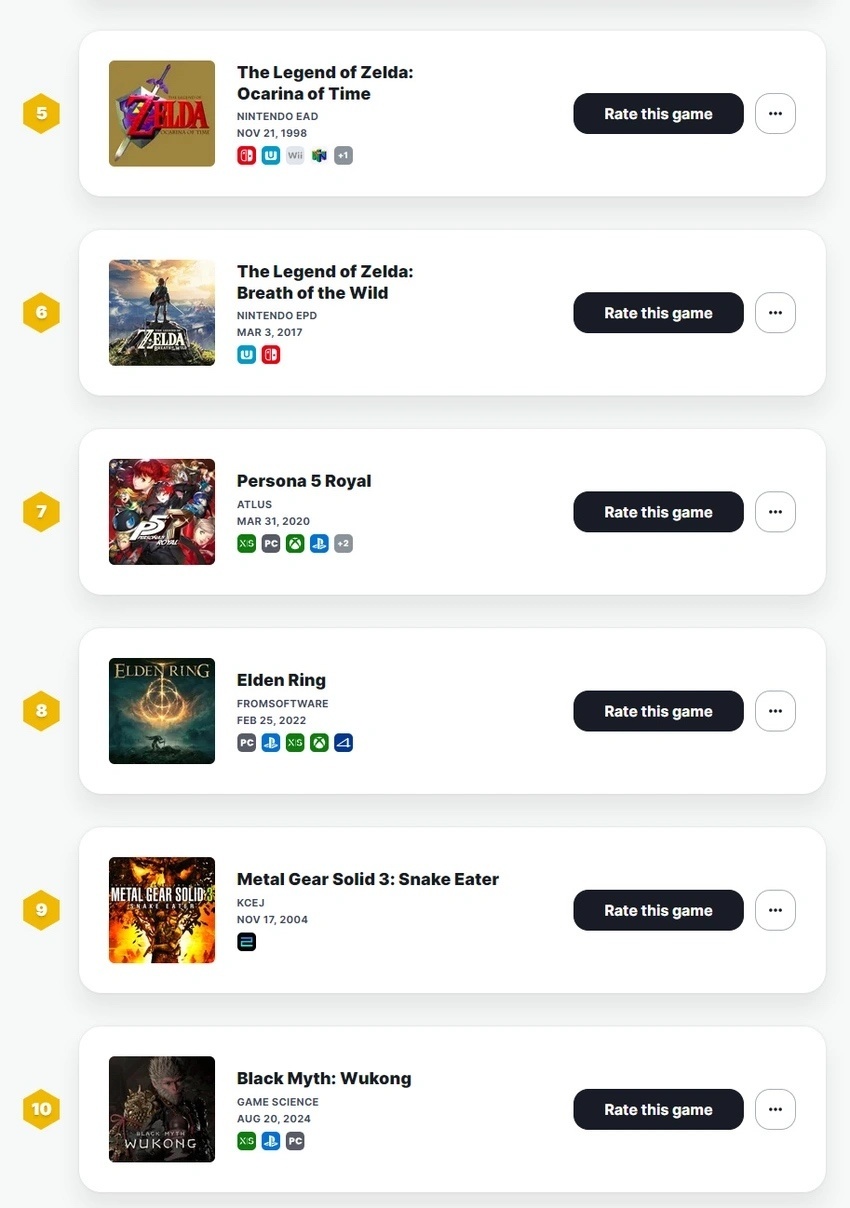
Task: Click the PlayStation icon under Black Myth: Wukong
Action: (270, 1140)
